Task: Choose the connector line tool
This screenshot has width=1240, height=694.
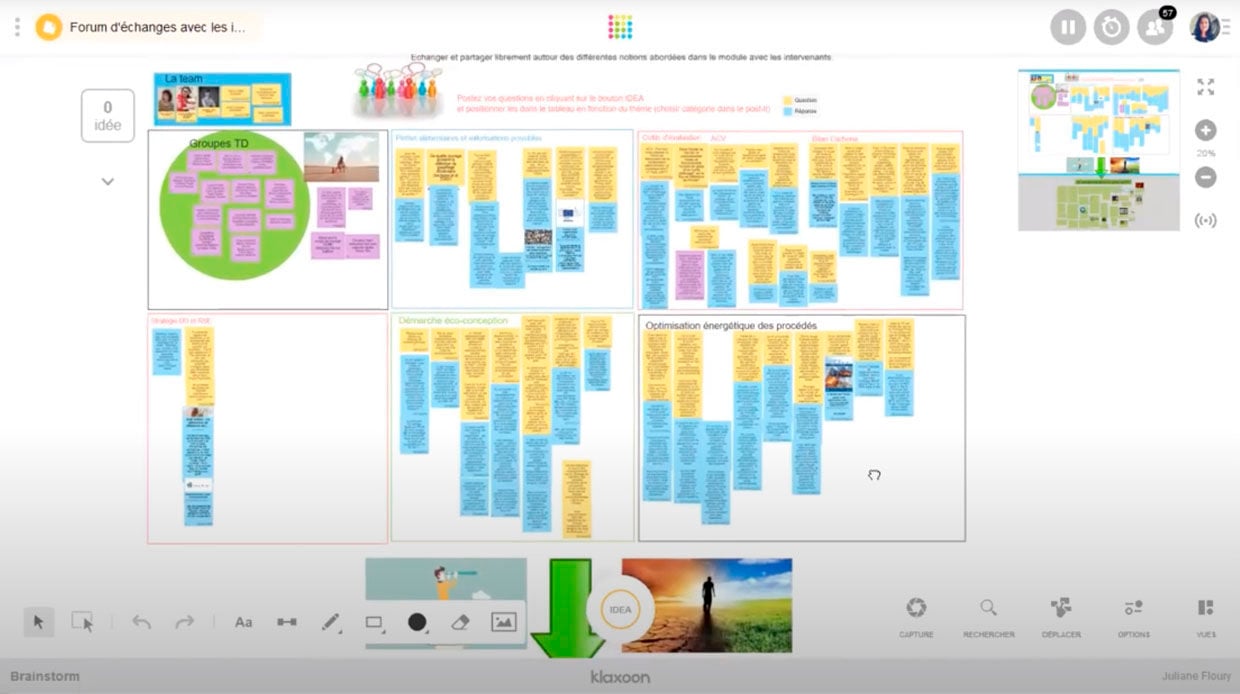Action: tap(287, 622)
